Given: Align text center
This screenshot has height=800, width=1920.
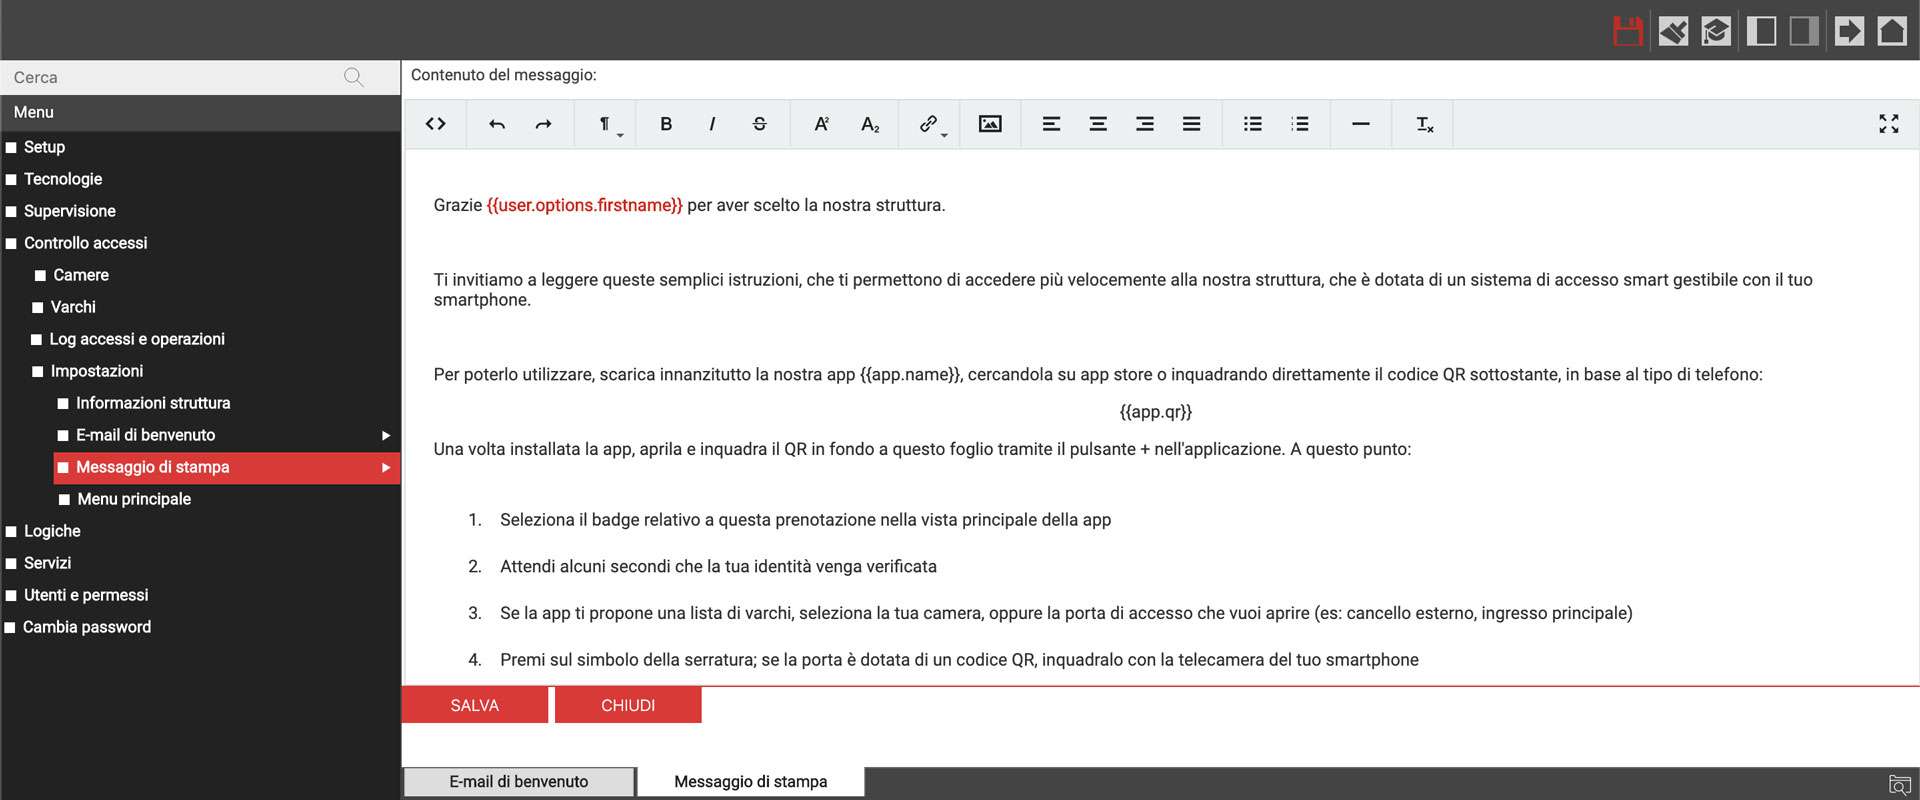Looking at the screenshot, I should click(x=1098, y=124).
